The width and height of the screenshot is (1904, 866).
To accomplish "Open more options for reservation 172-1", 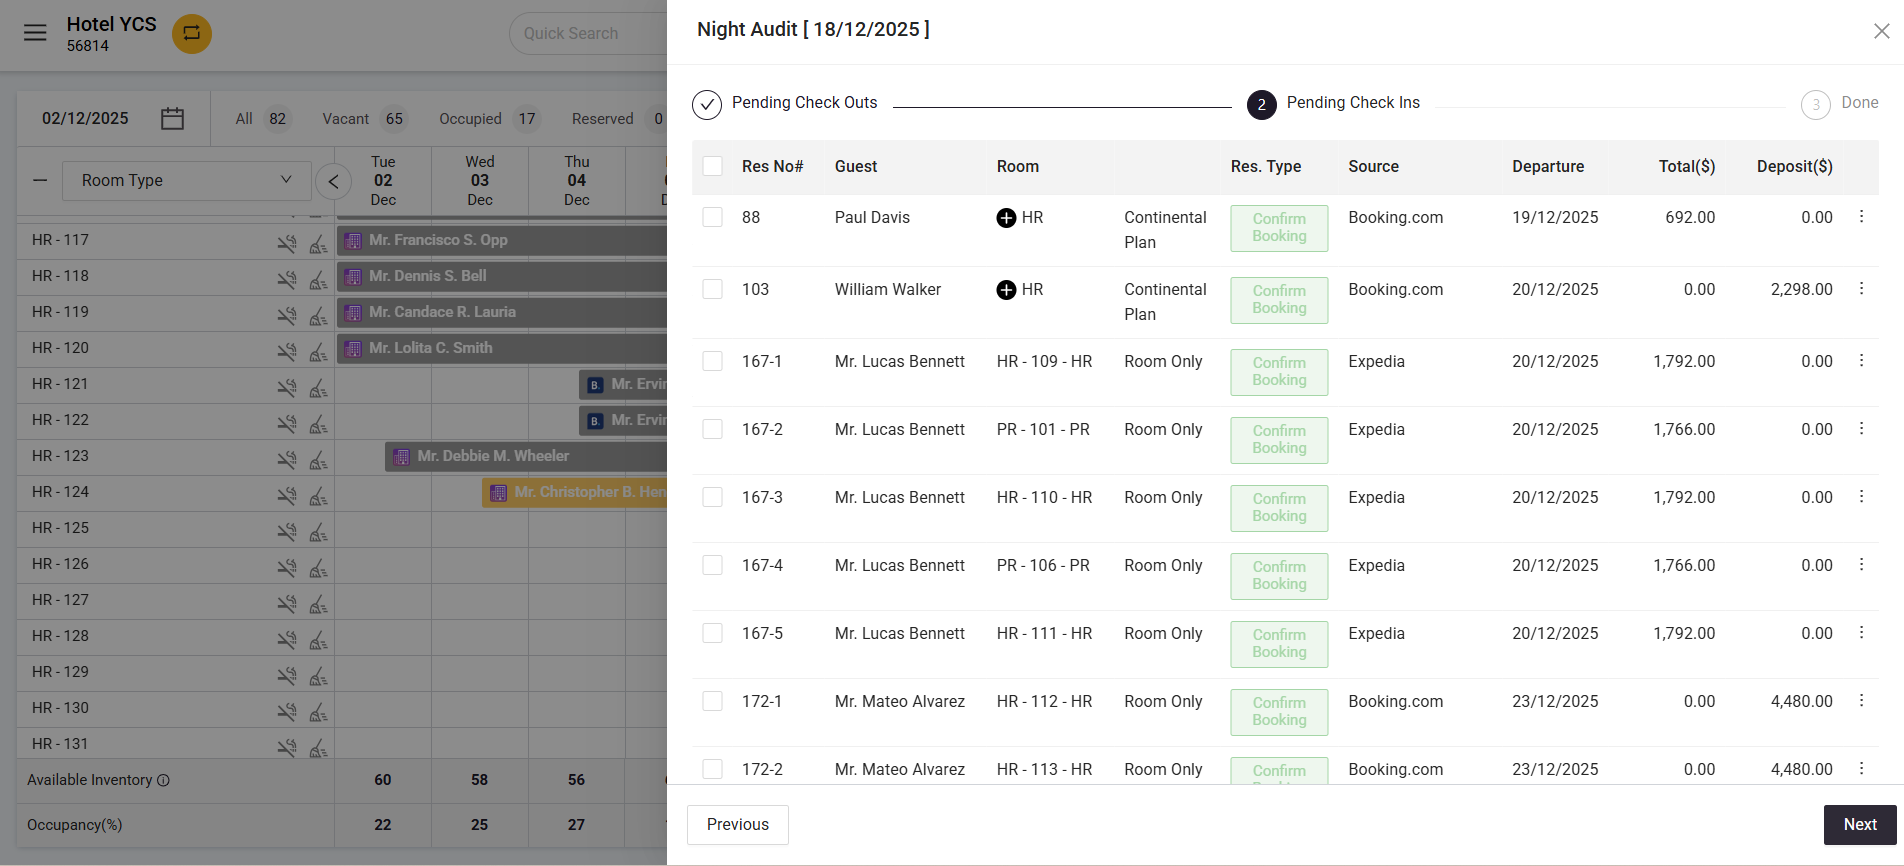I will [1861, 700].
